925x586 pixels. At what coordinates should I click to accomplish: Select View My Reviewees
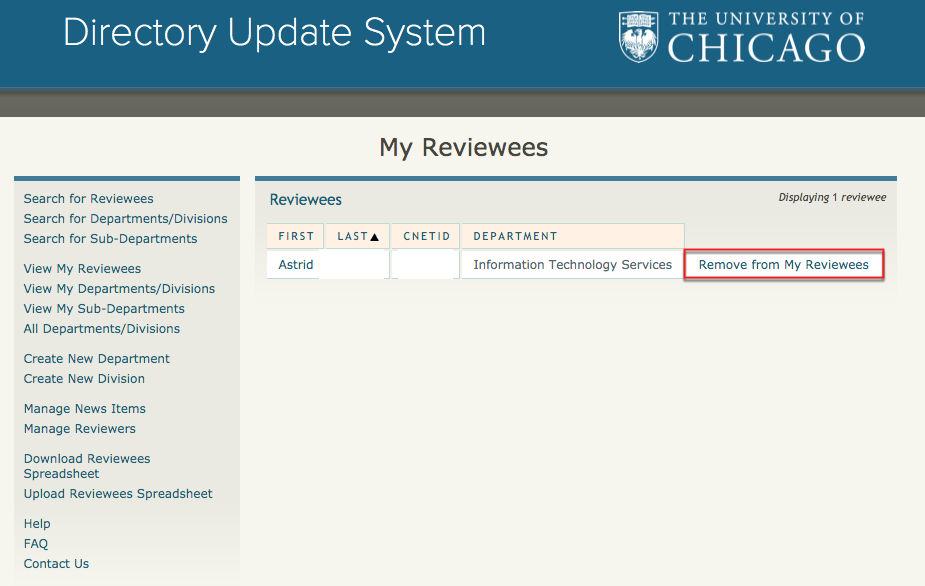click(x=83, y=269)
